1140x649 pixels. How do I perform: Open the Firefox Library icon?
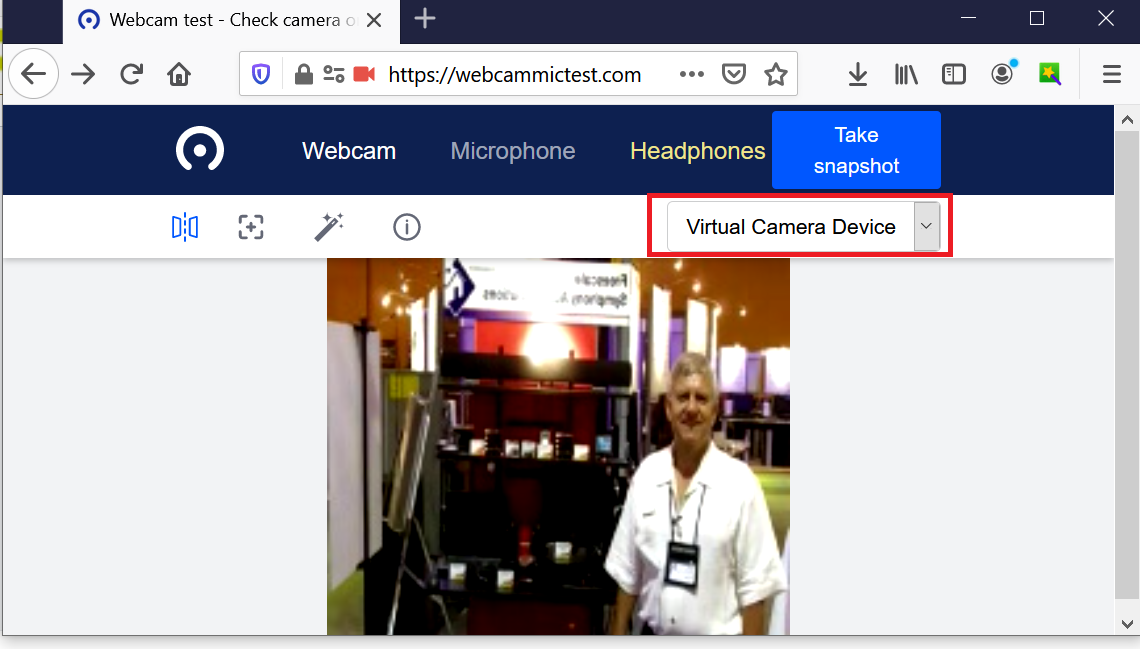(905, 73)
